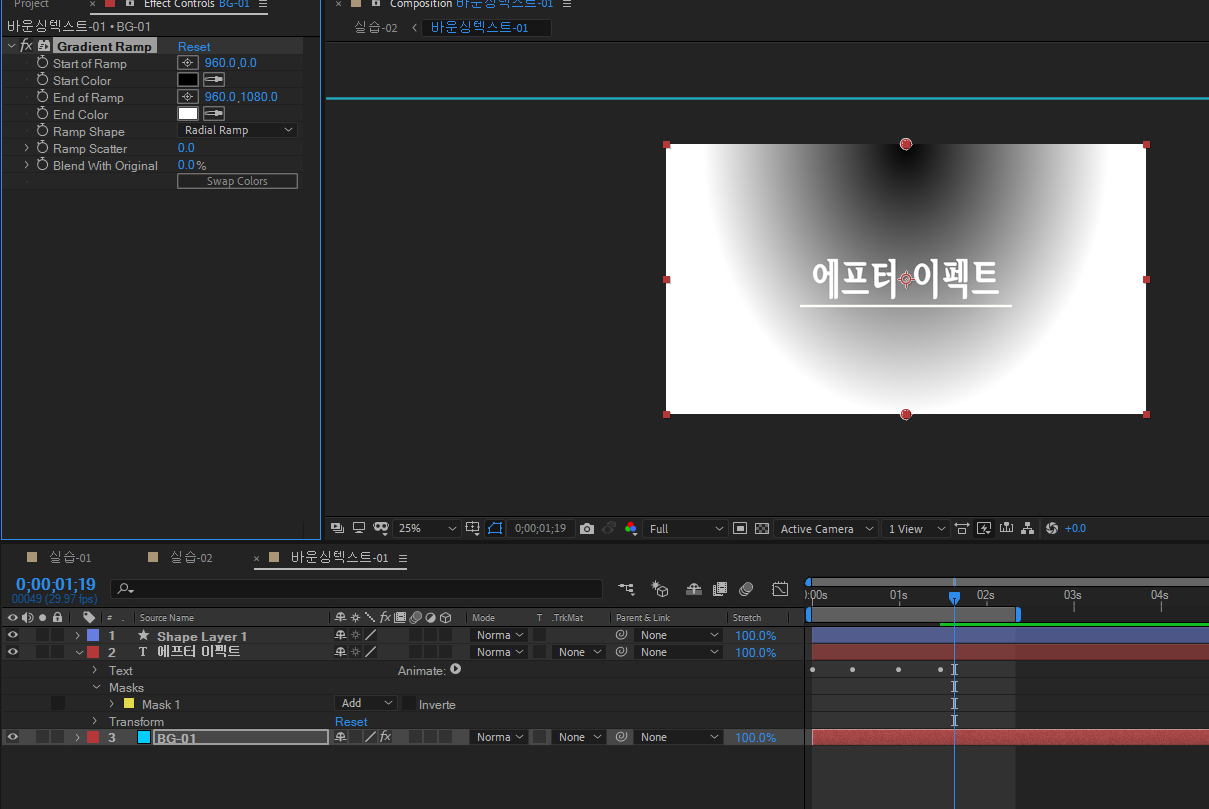
Task: Enable Frame Blending icon in timeline
Action: point(720,589)
